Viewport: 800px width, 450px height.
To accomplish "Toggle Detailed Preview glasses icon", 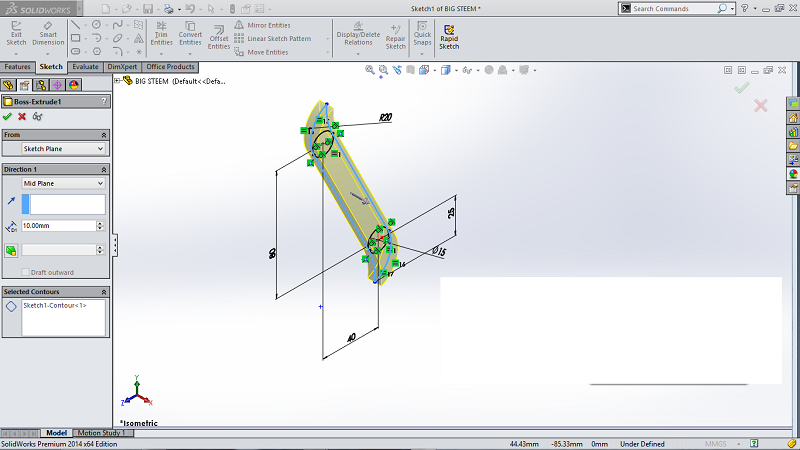I will coord(37,116).
